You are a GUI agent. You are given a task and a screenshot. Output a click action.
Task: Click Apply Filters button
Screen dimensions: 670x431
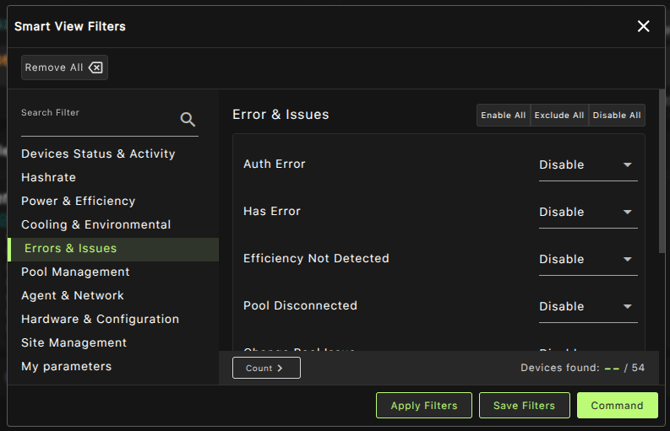point(424,405)
